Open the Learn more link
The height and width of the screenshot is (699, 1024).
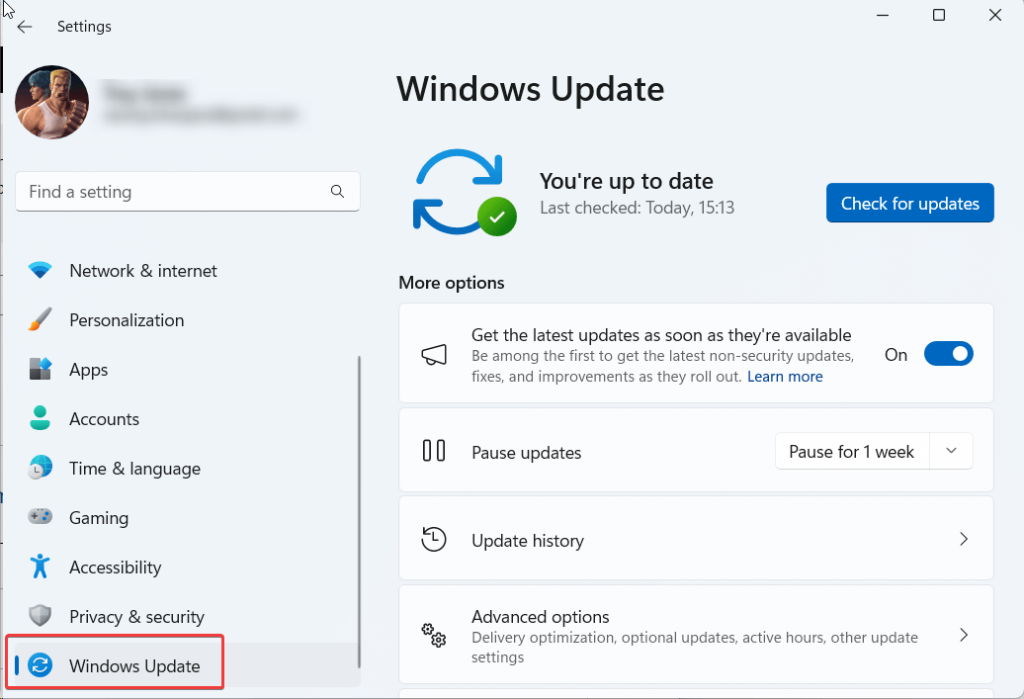[x=785, y=377]
